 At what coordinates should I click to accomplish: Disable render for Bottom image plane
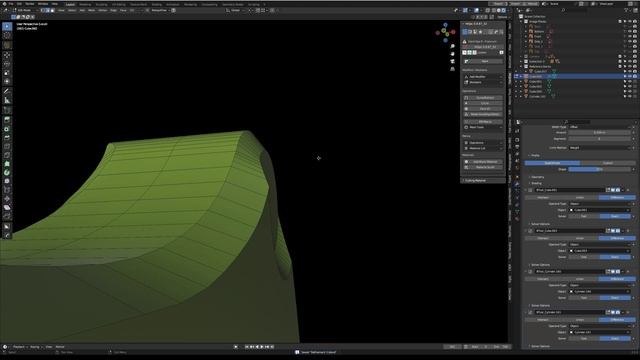635,31
